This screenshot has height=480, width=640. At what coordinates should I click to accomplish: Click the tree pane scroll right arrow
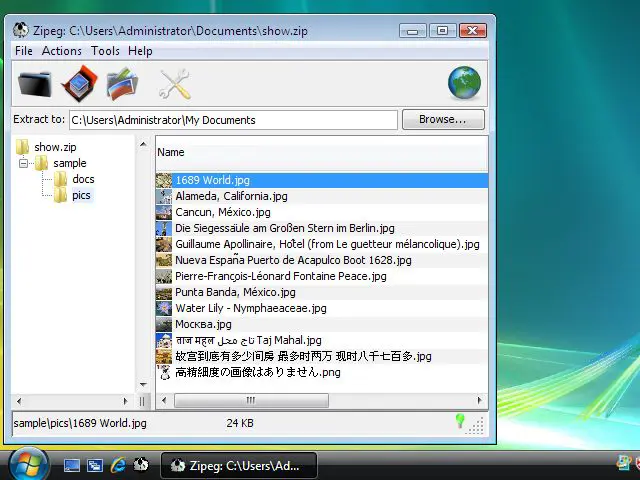(x=125, y=401)
